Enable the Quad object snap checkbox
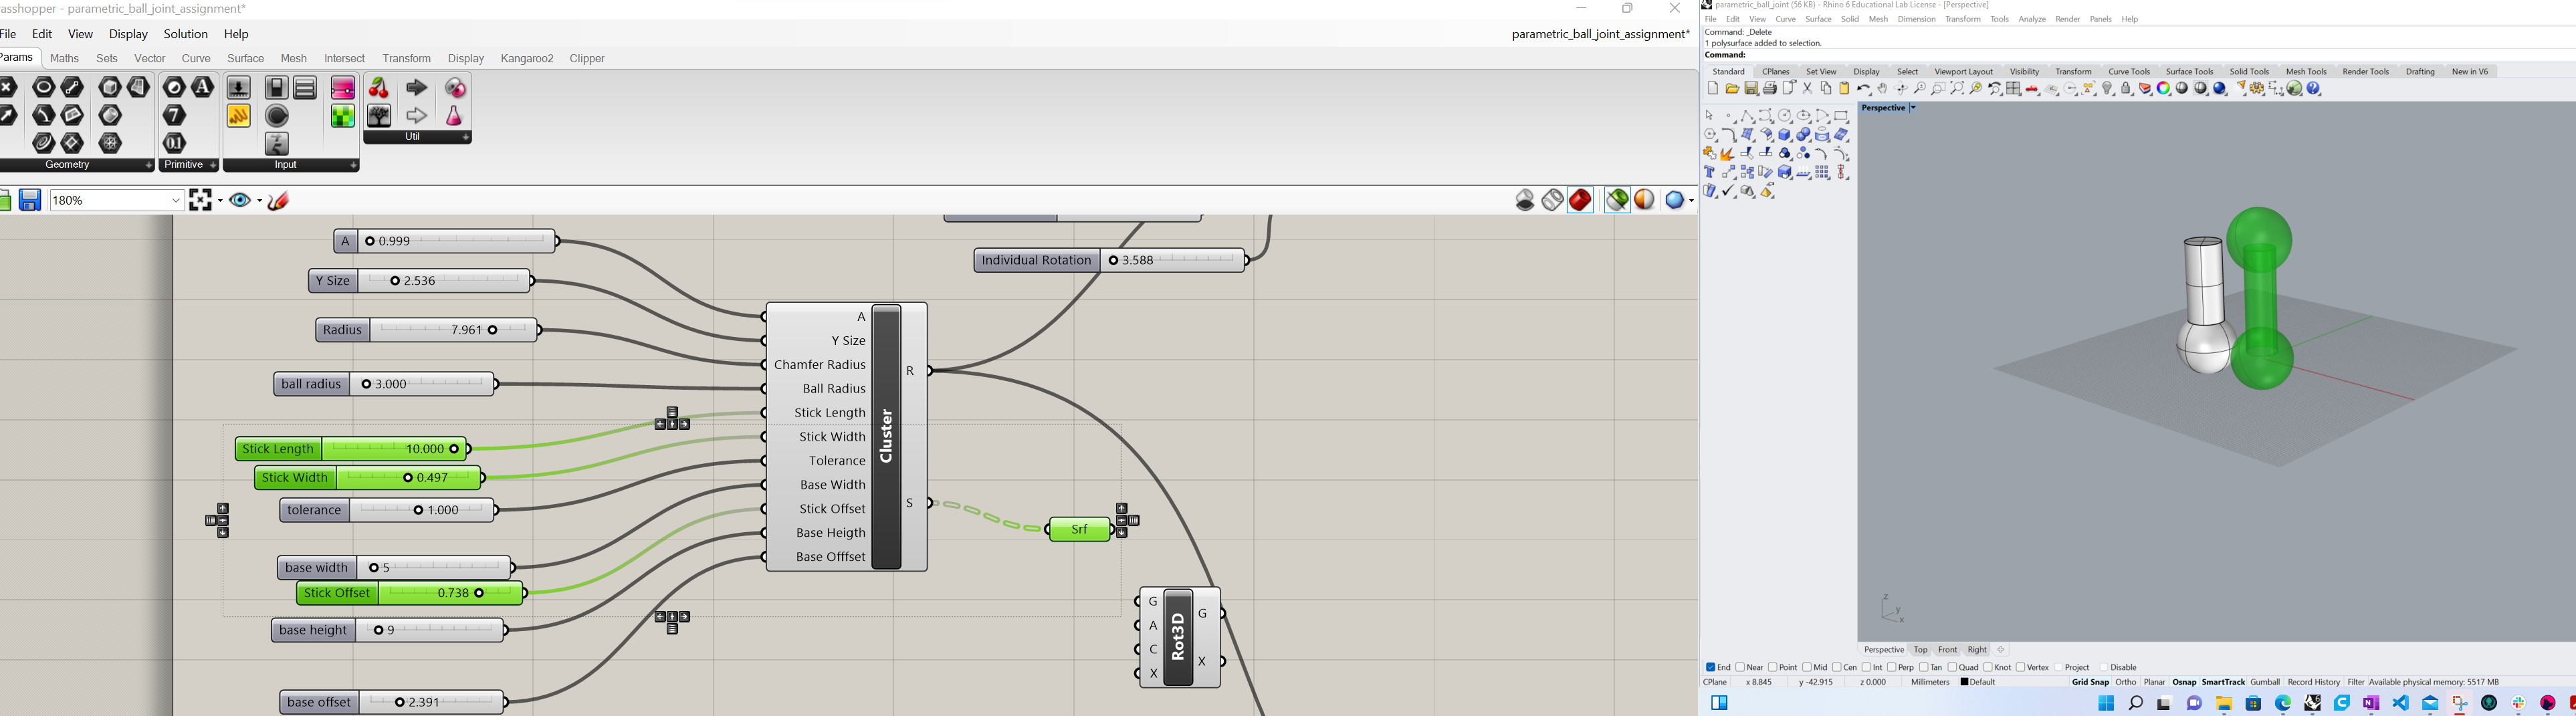 coord(1953,667)
